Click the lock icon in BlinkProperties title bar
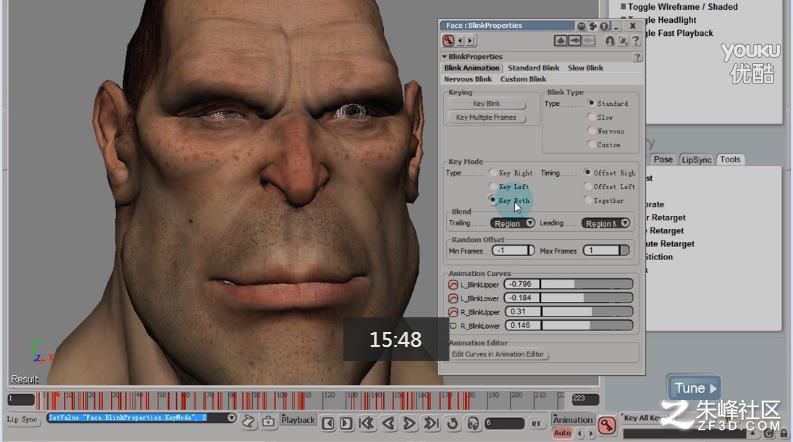This screenshot has height=442, width=793. tap(604, 26)
